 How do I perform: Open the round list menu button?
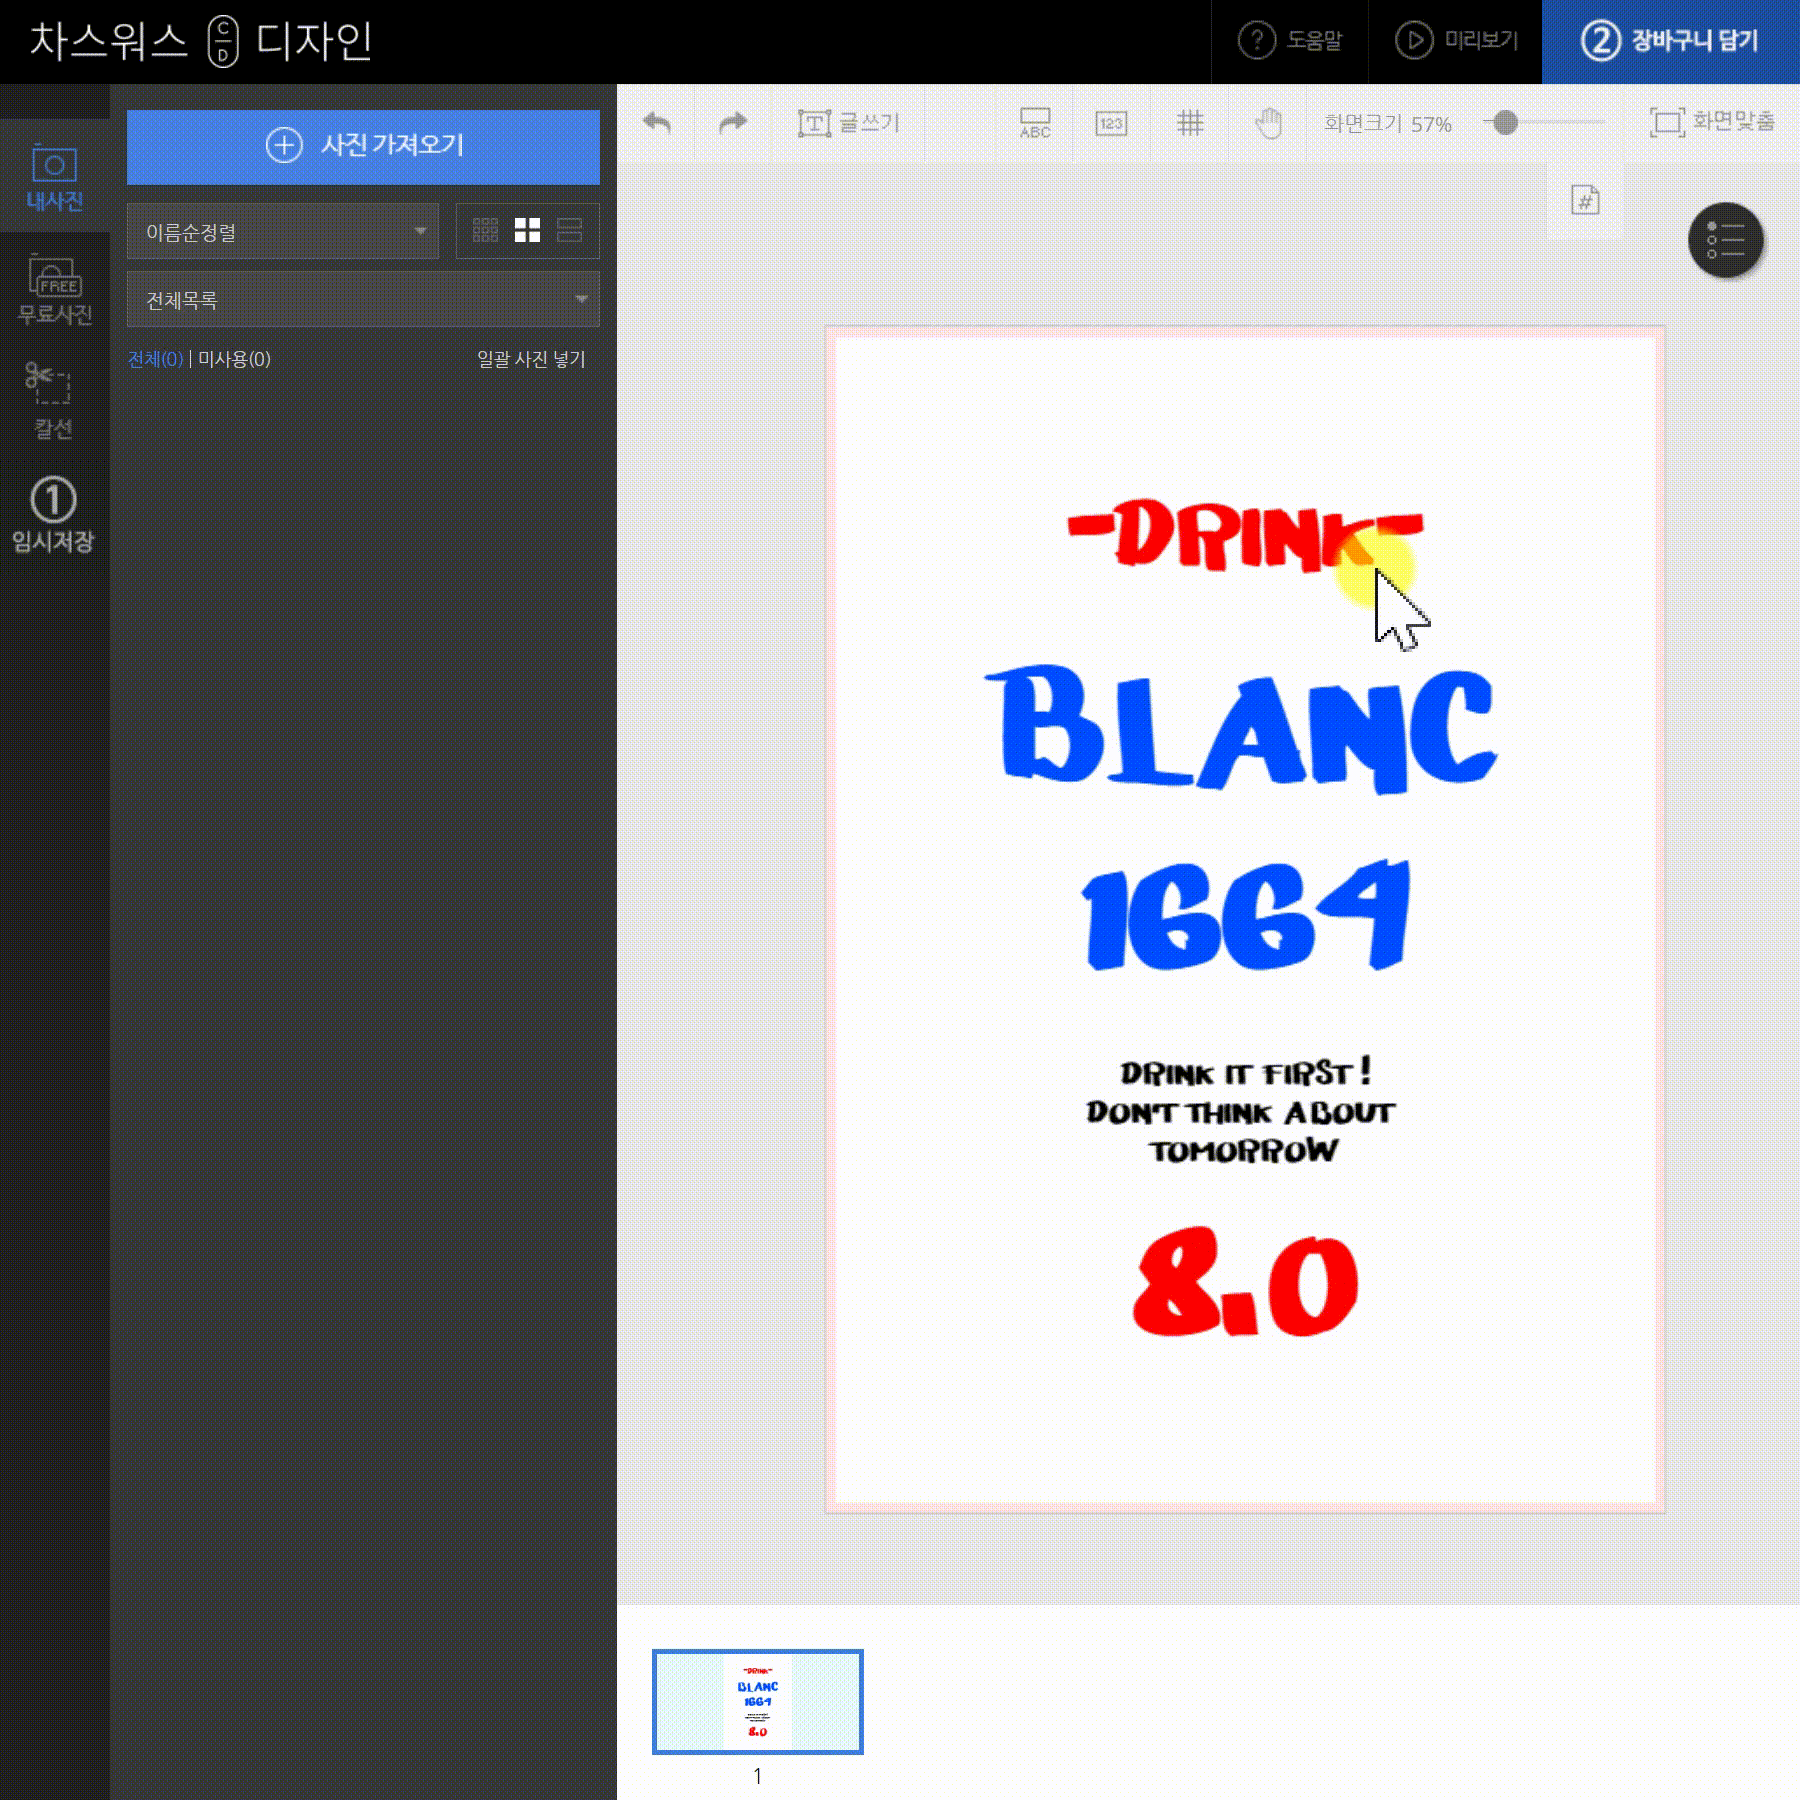coord(1726,240)
